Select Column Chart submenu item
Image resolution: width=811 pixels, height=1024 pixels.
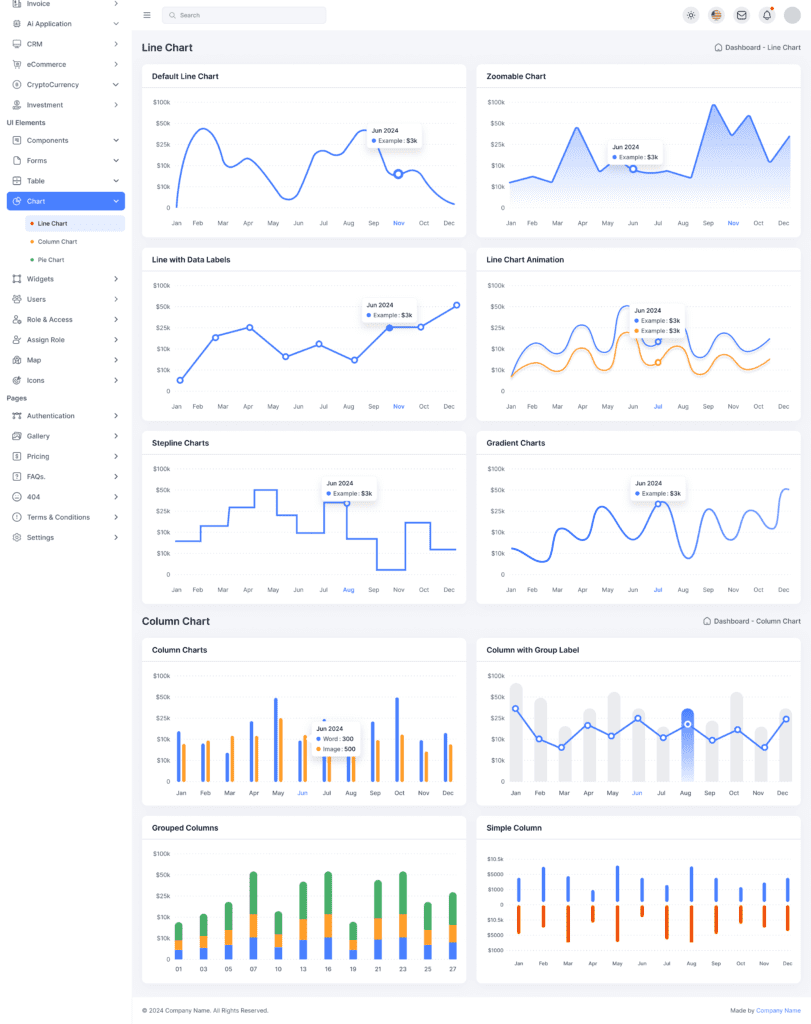pos(57,242)
